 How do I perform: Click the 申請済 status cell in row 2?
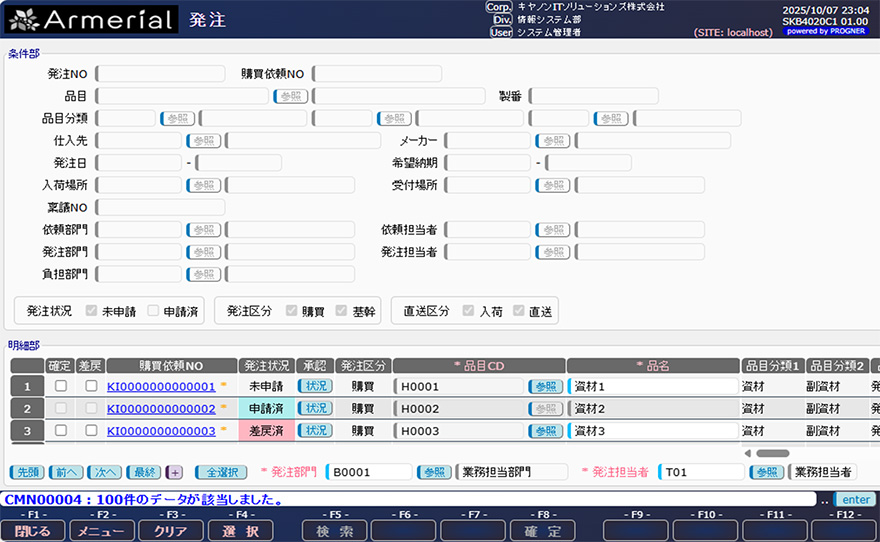tap(267, 408)
